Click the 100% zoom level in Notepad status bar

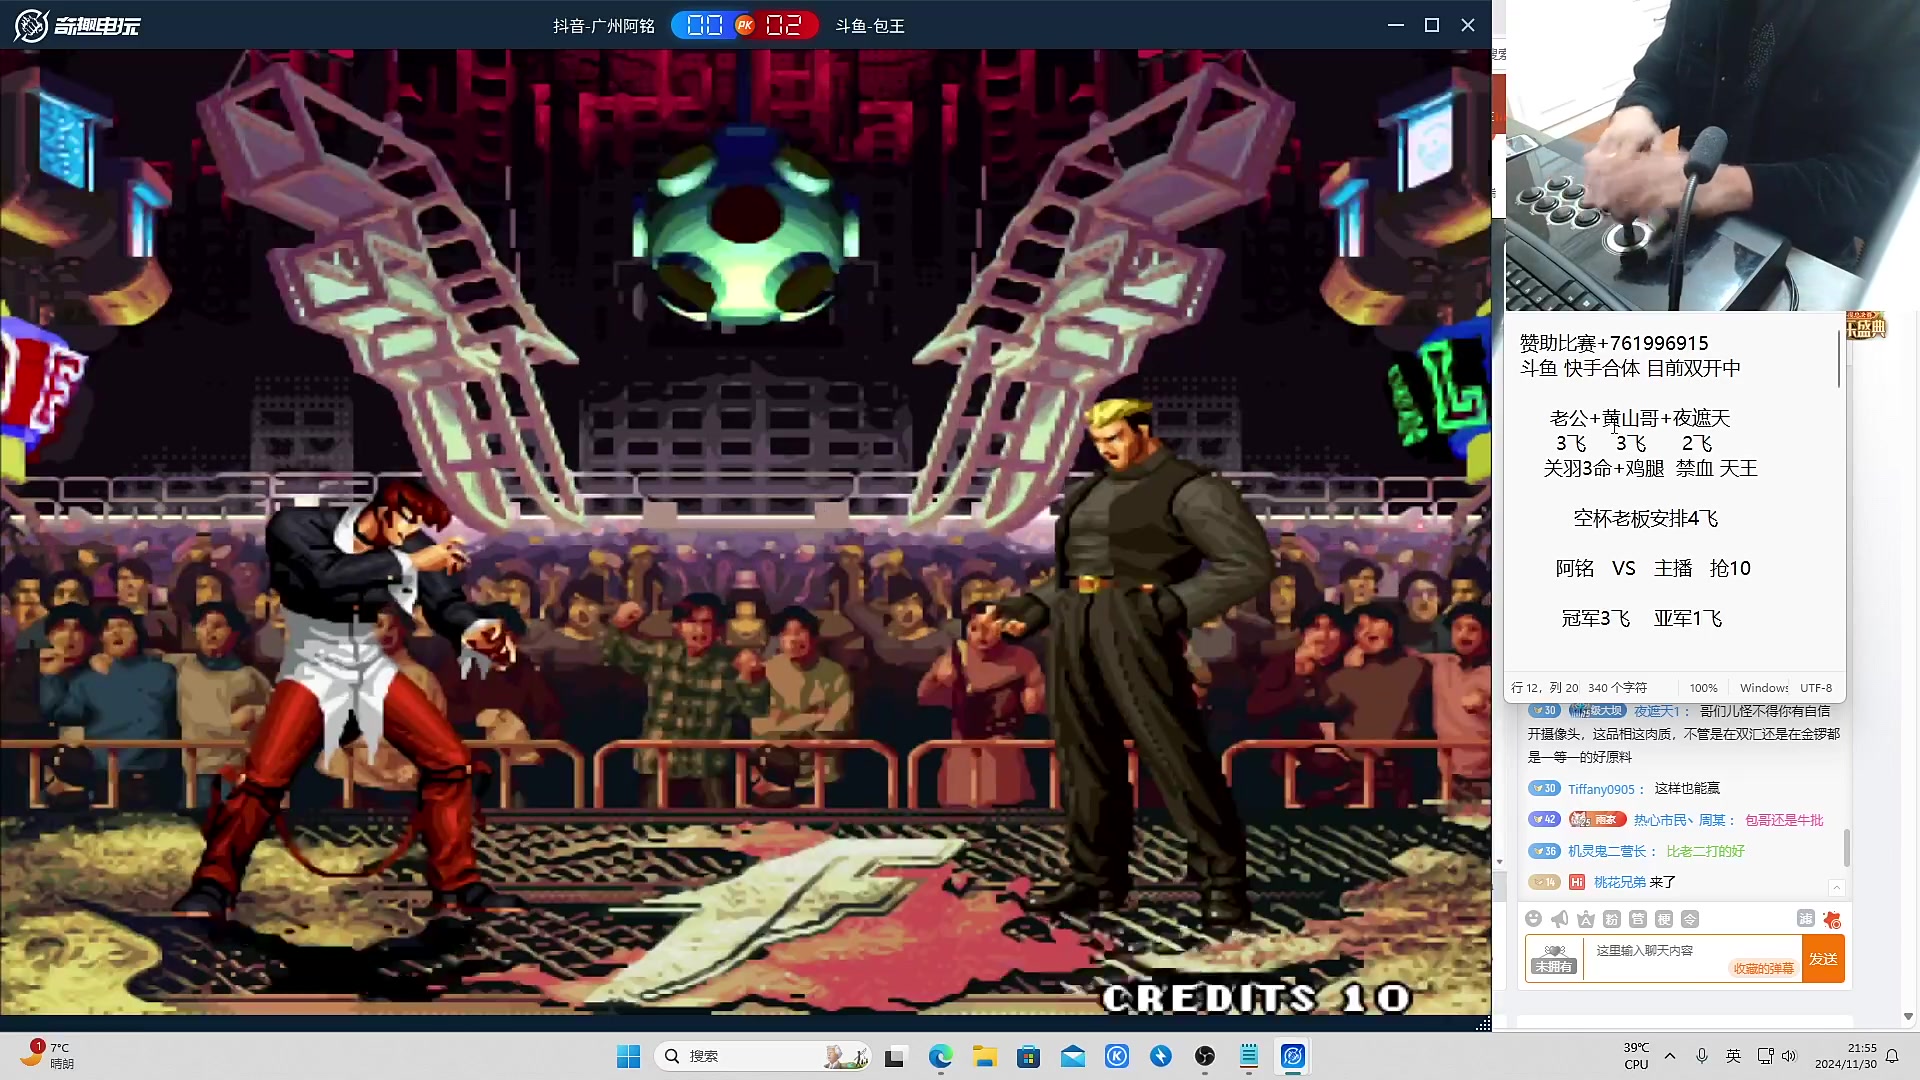click(x=1703, y=688)
